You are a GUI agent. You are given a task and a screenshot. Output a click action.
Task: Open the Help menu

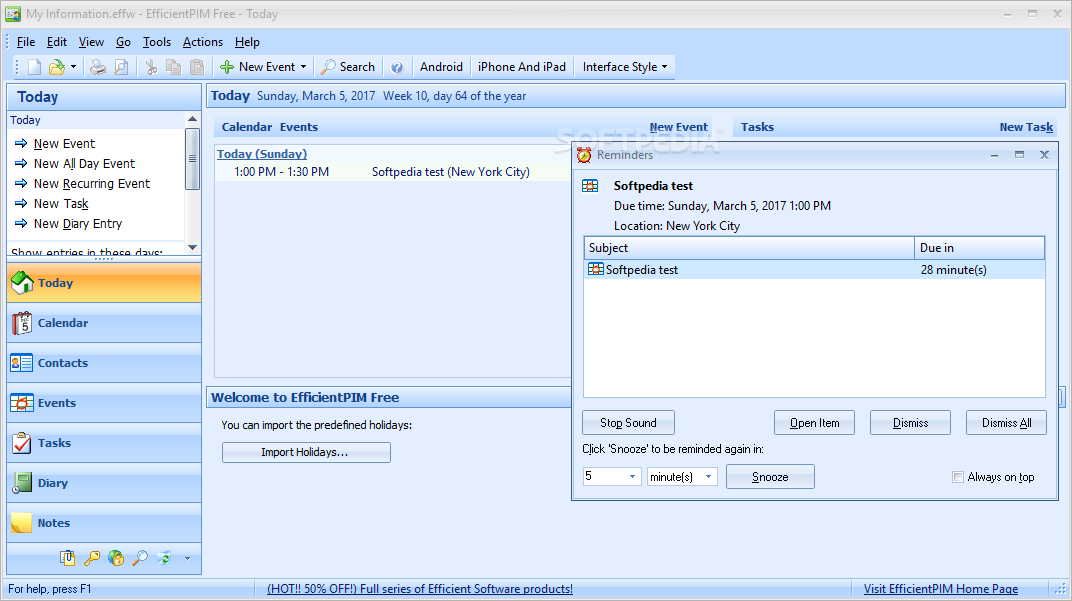coord(247,42)
